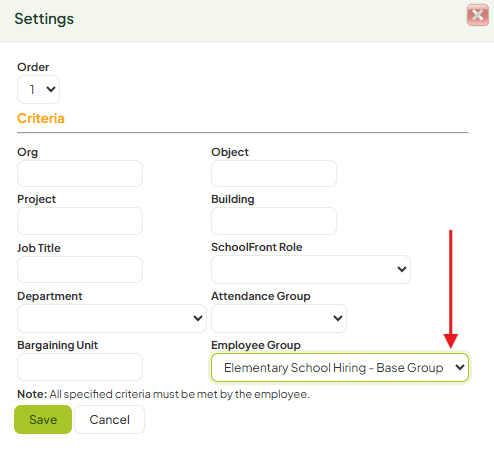Click the Building text field
The width and height of the screenshot is (494, 450).
pyautogui.click(x=274, y=221)
